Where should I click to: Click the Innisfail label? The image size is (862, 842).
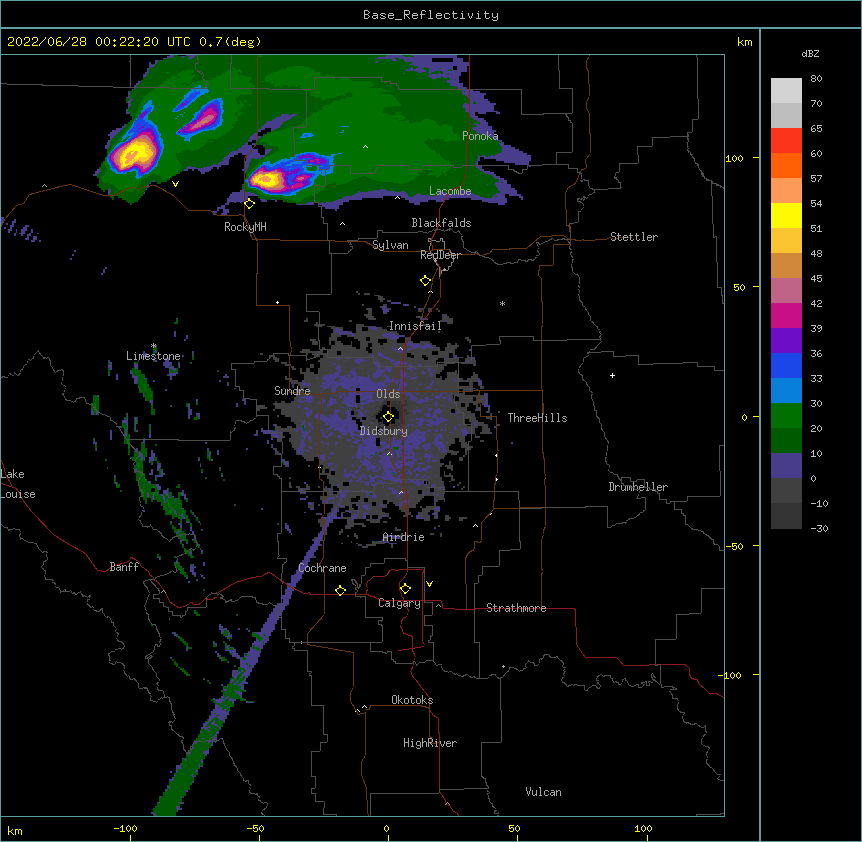415,326
